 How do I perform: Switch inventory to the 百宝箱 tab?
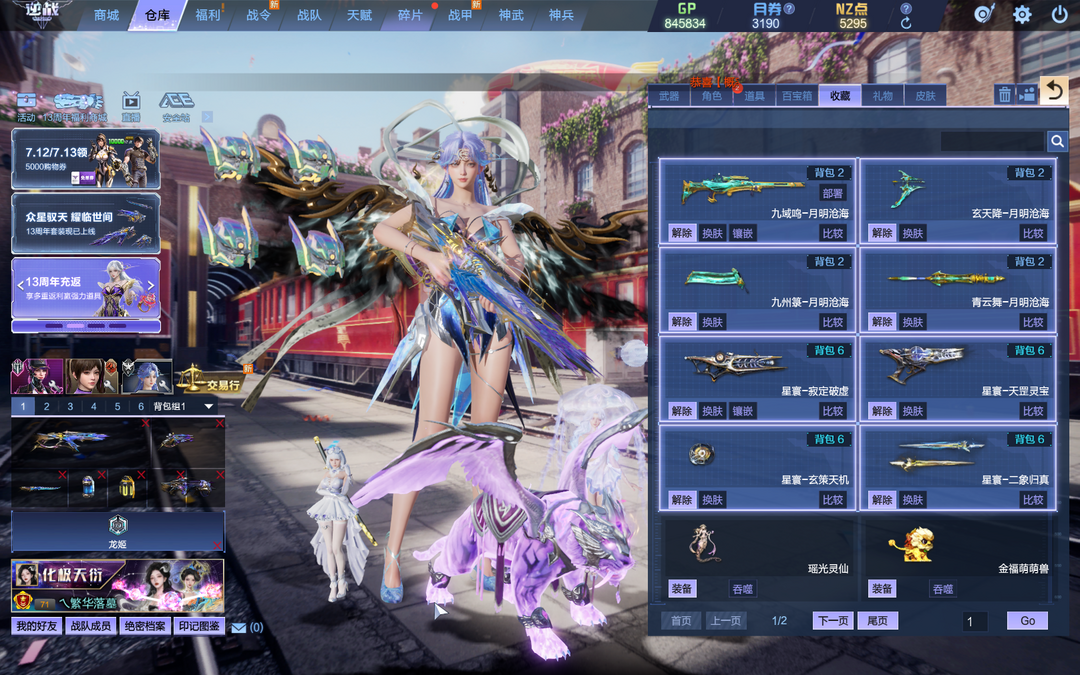[797, 96]
